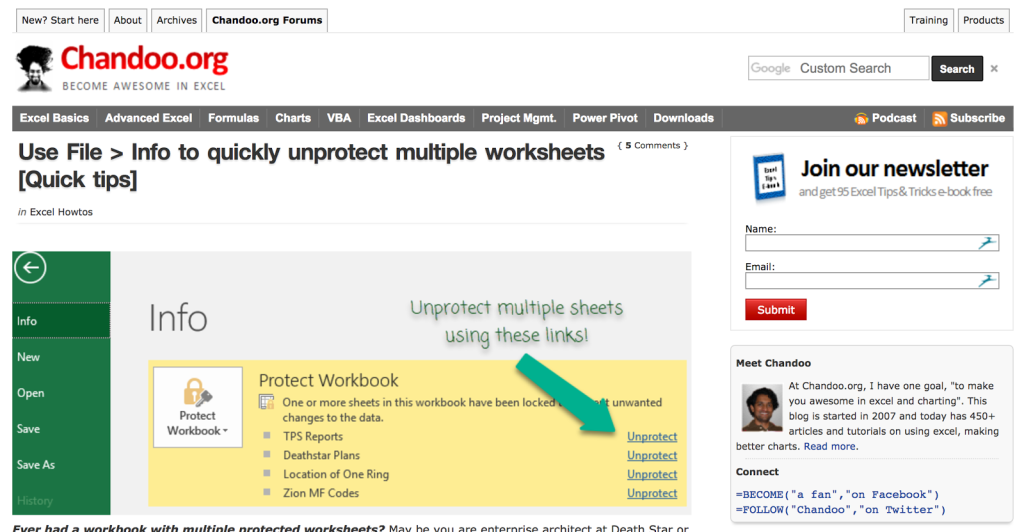Click the podcast icon next to Podcast
The width and height of the screenshot is (1024, 532).
[861, 118]
